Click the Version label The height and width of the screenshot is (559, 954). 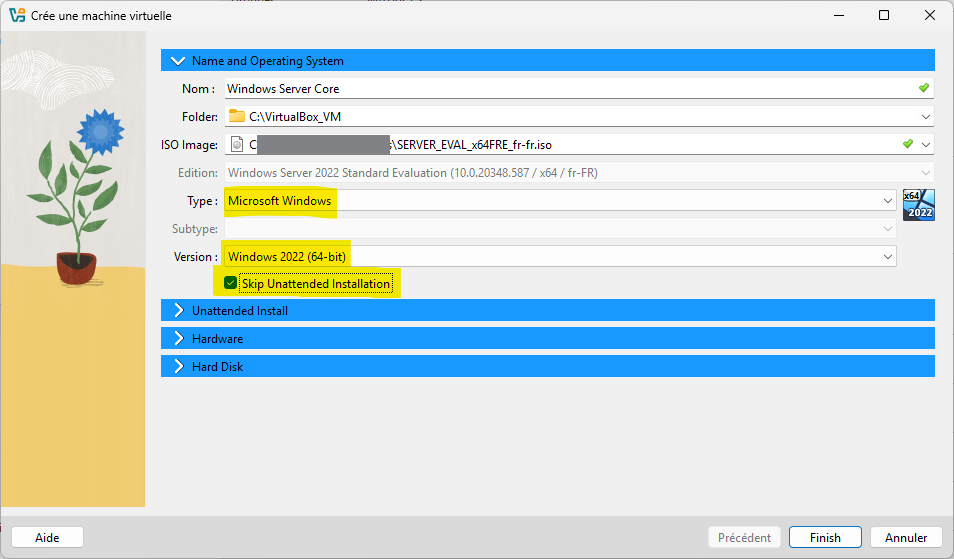196,257
